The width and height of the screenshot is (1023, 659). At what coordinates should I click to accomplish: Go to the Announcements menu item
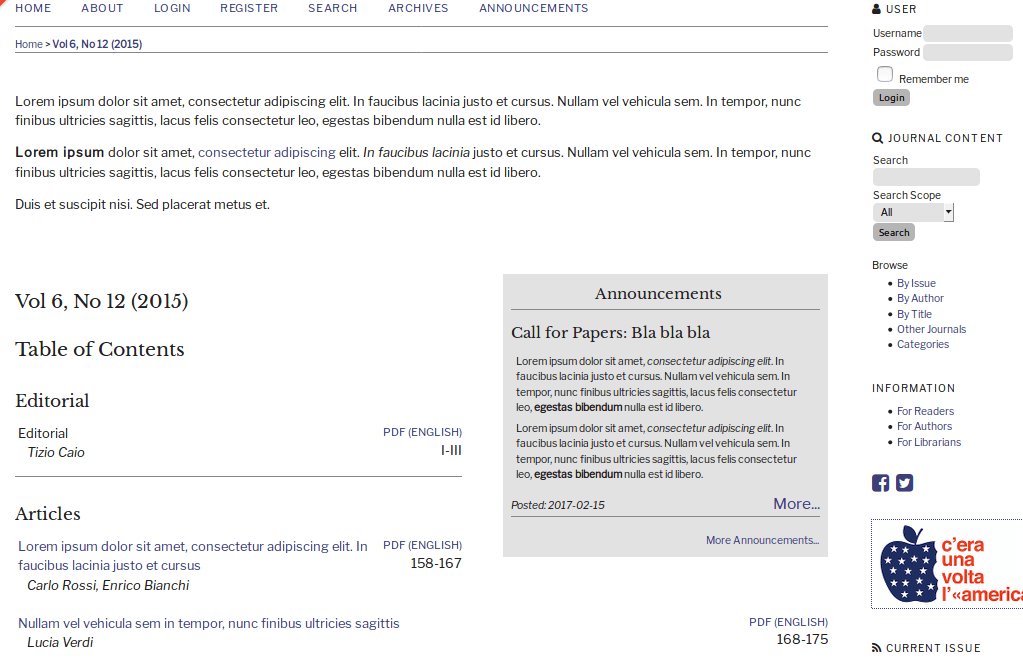tap(533, 7)
